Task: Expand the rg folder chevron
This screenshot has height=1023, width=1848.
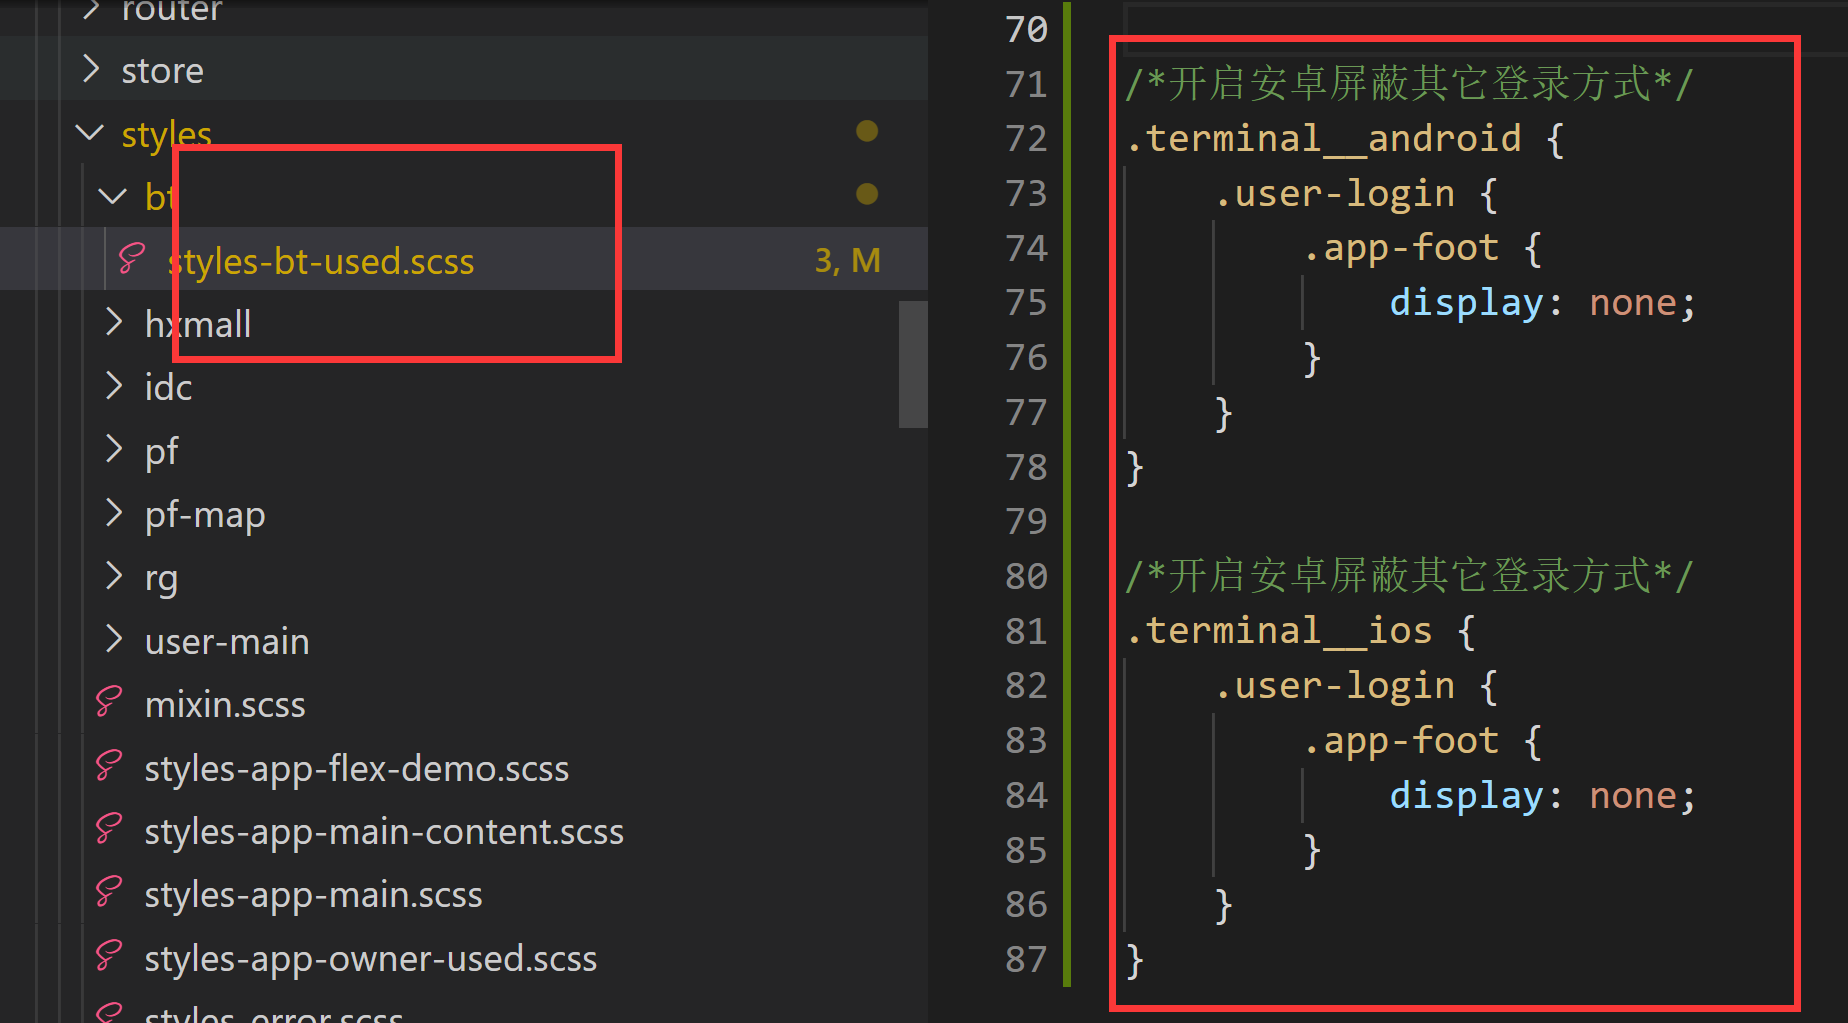Action: coord(114,576)
